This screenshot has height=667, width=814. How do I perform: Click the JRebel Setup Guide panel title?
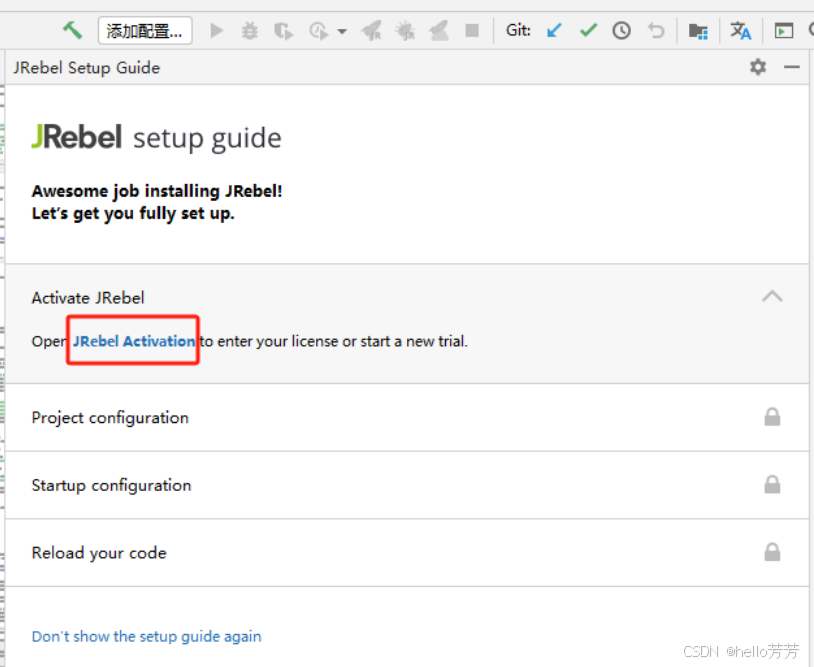pyautogui.click(x=87, y=67)
